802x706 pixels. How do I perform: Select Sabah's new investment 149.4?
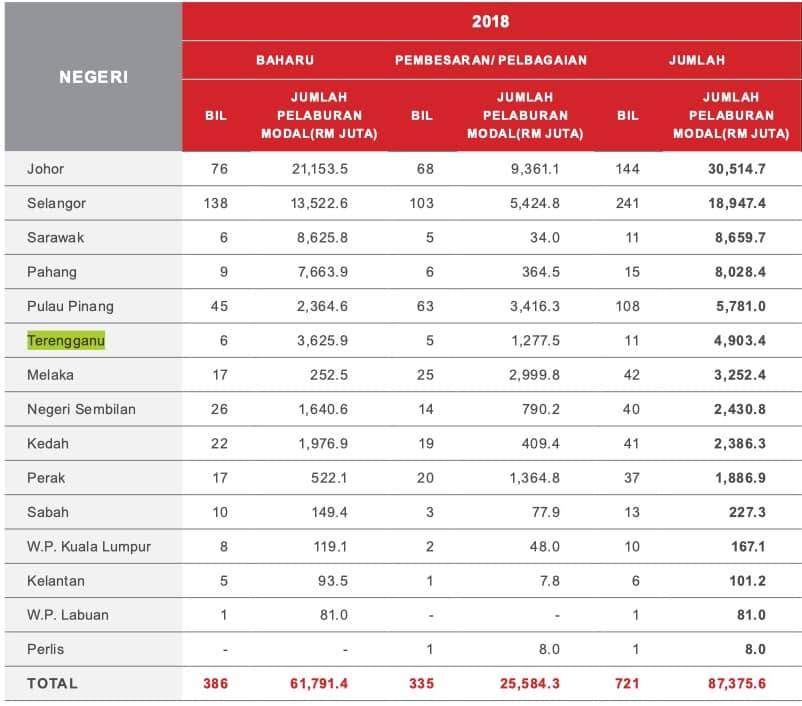pyautogui.click(x=329, y=512)
